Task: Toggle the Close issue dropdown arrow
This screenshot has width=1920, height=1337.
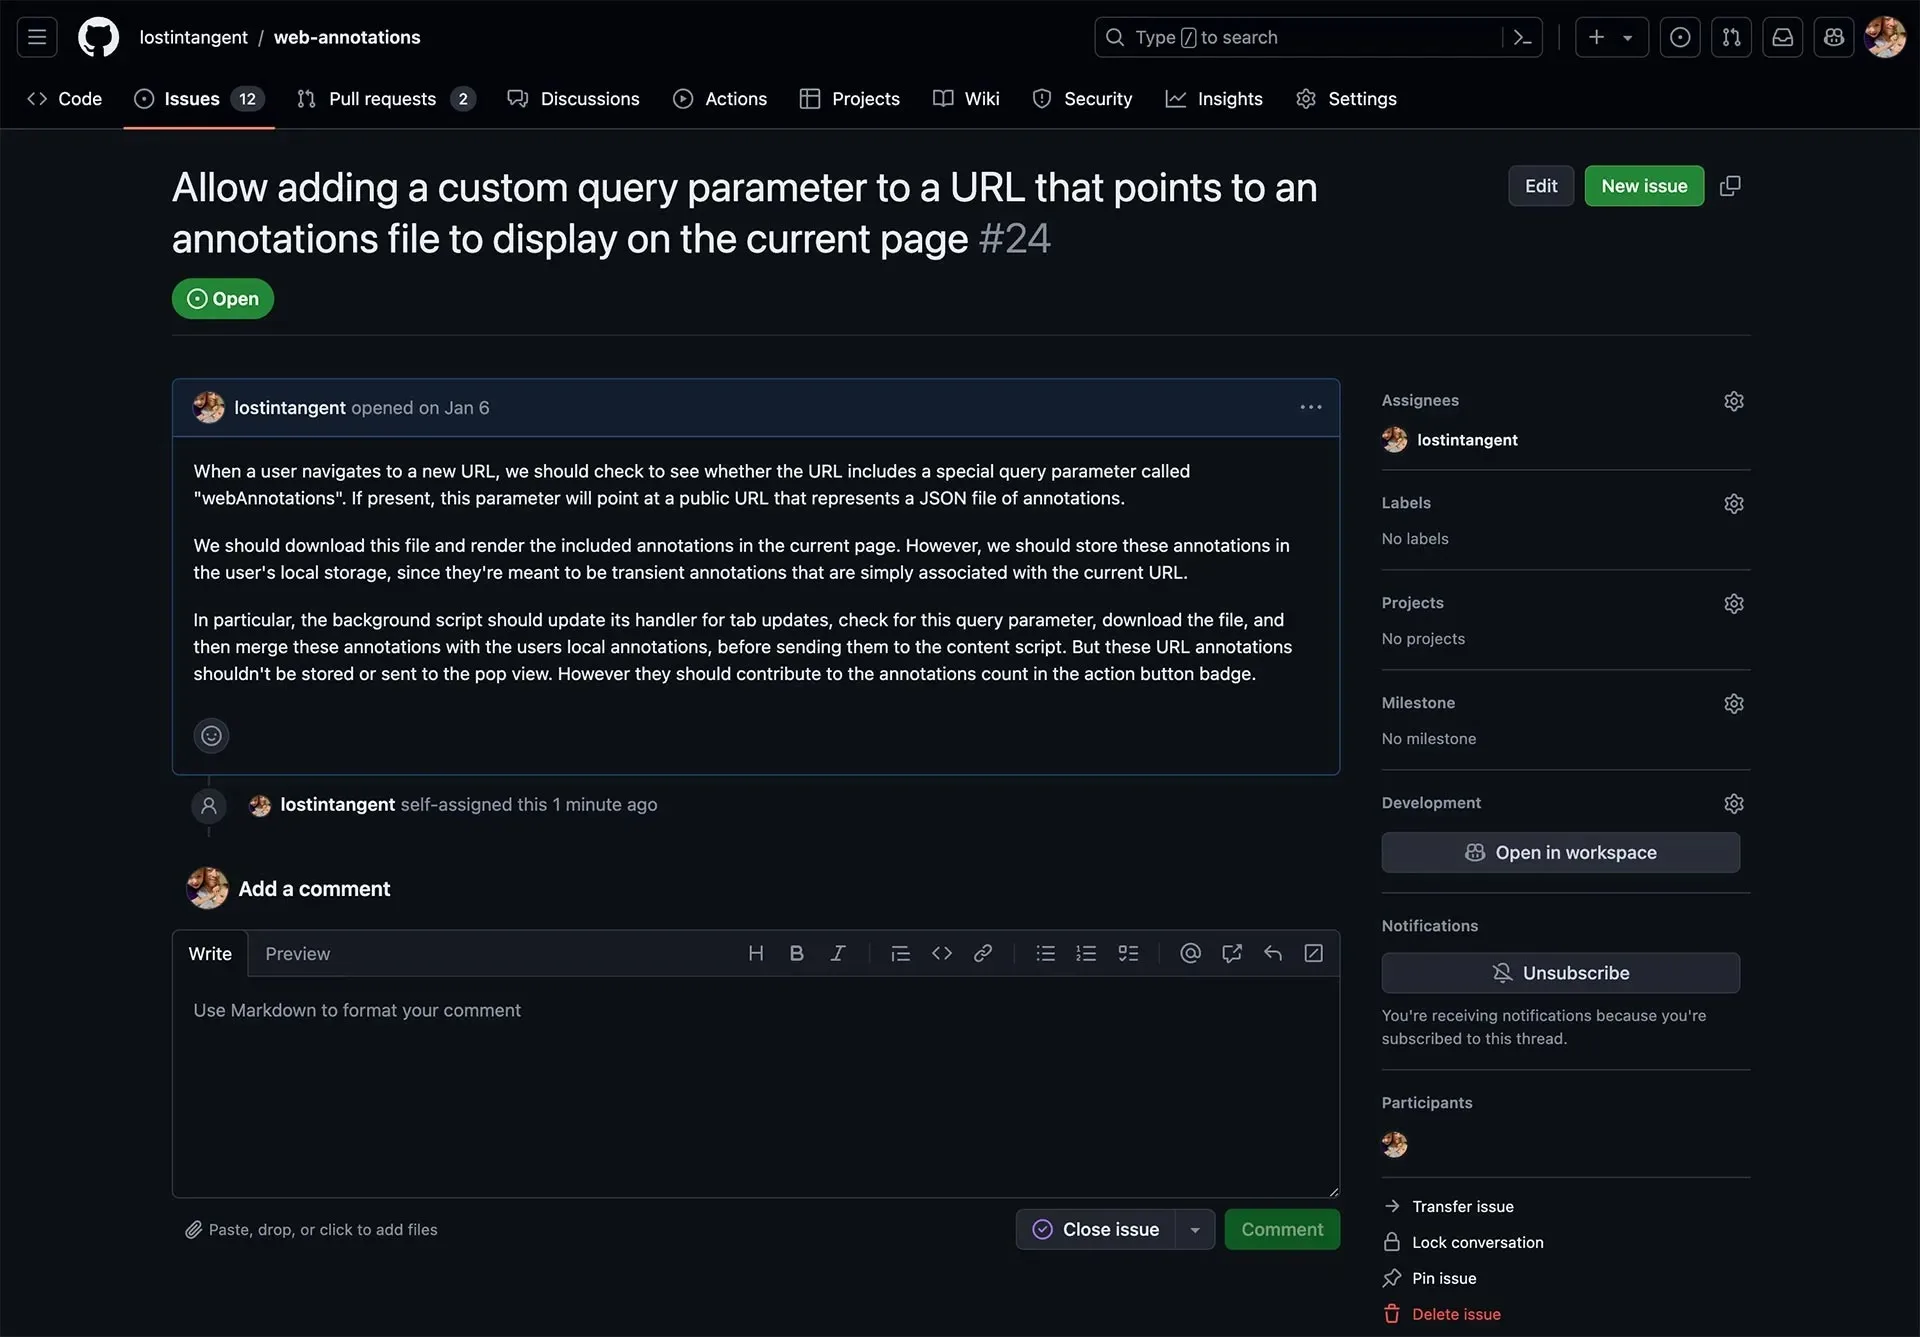Action: tap(1195, 1229)
